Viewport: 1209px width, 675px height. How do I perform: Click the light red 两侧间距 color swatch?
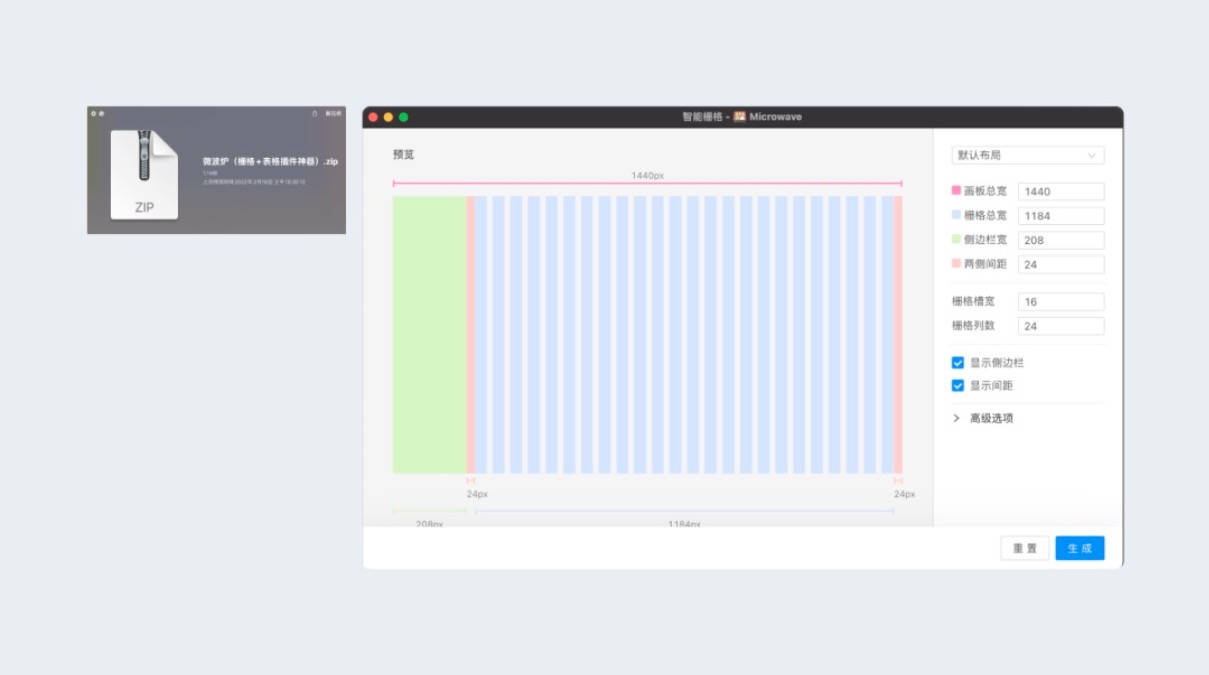[956, 263]
